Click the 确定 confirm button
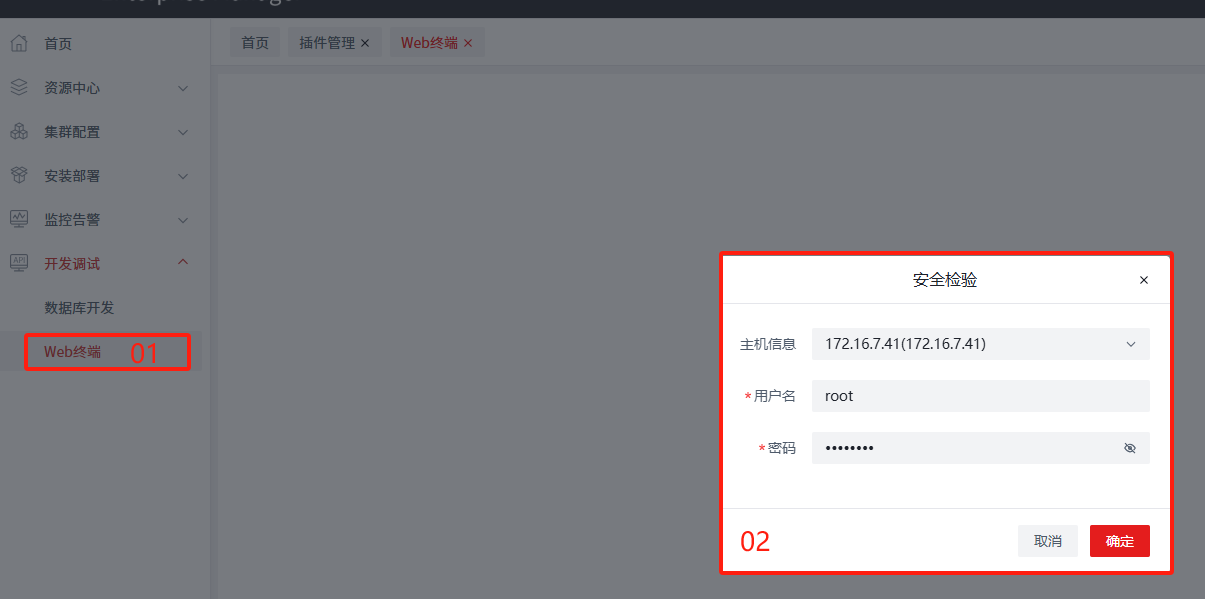 1120,541
